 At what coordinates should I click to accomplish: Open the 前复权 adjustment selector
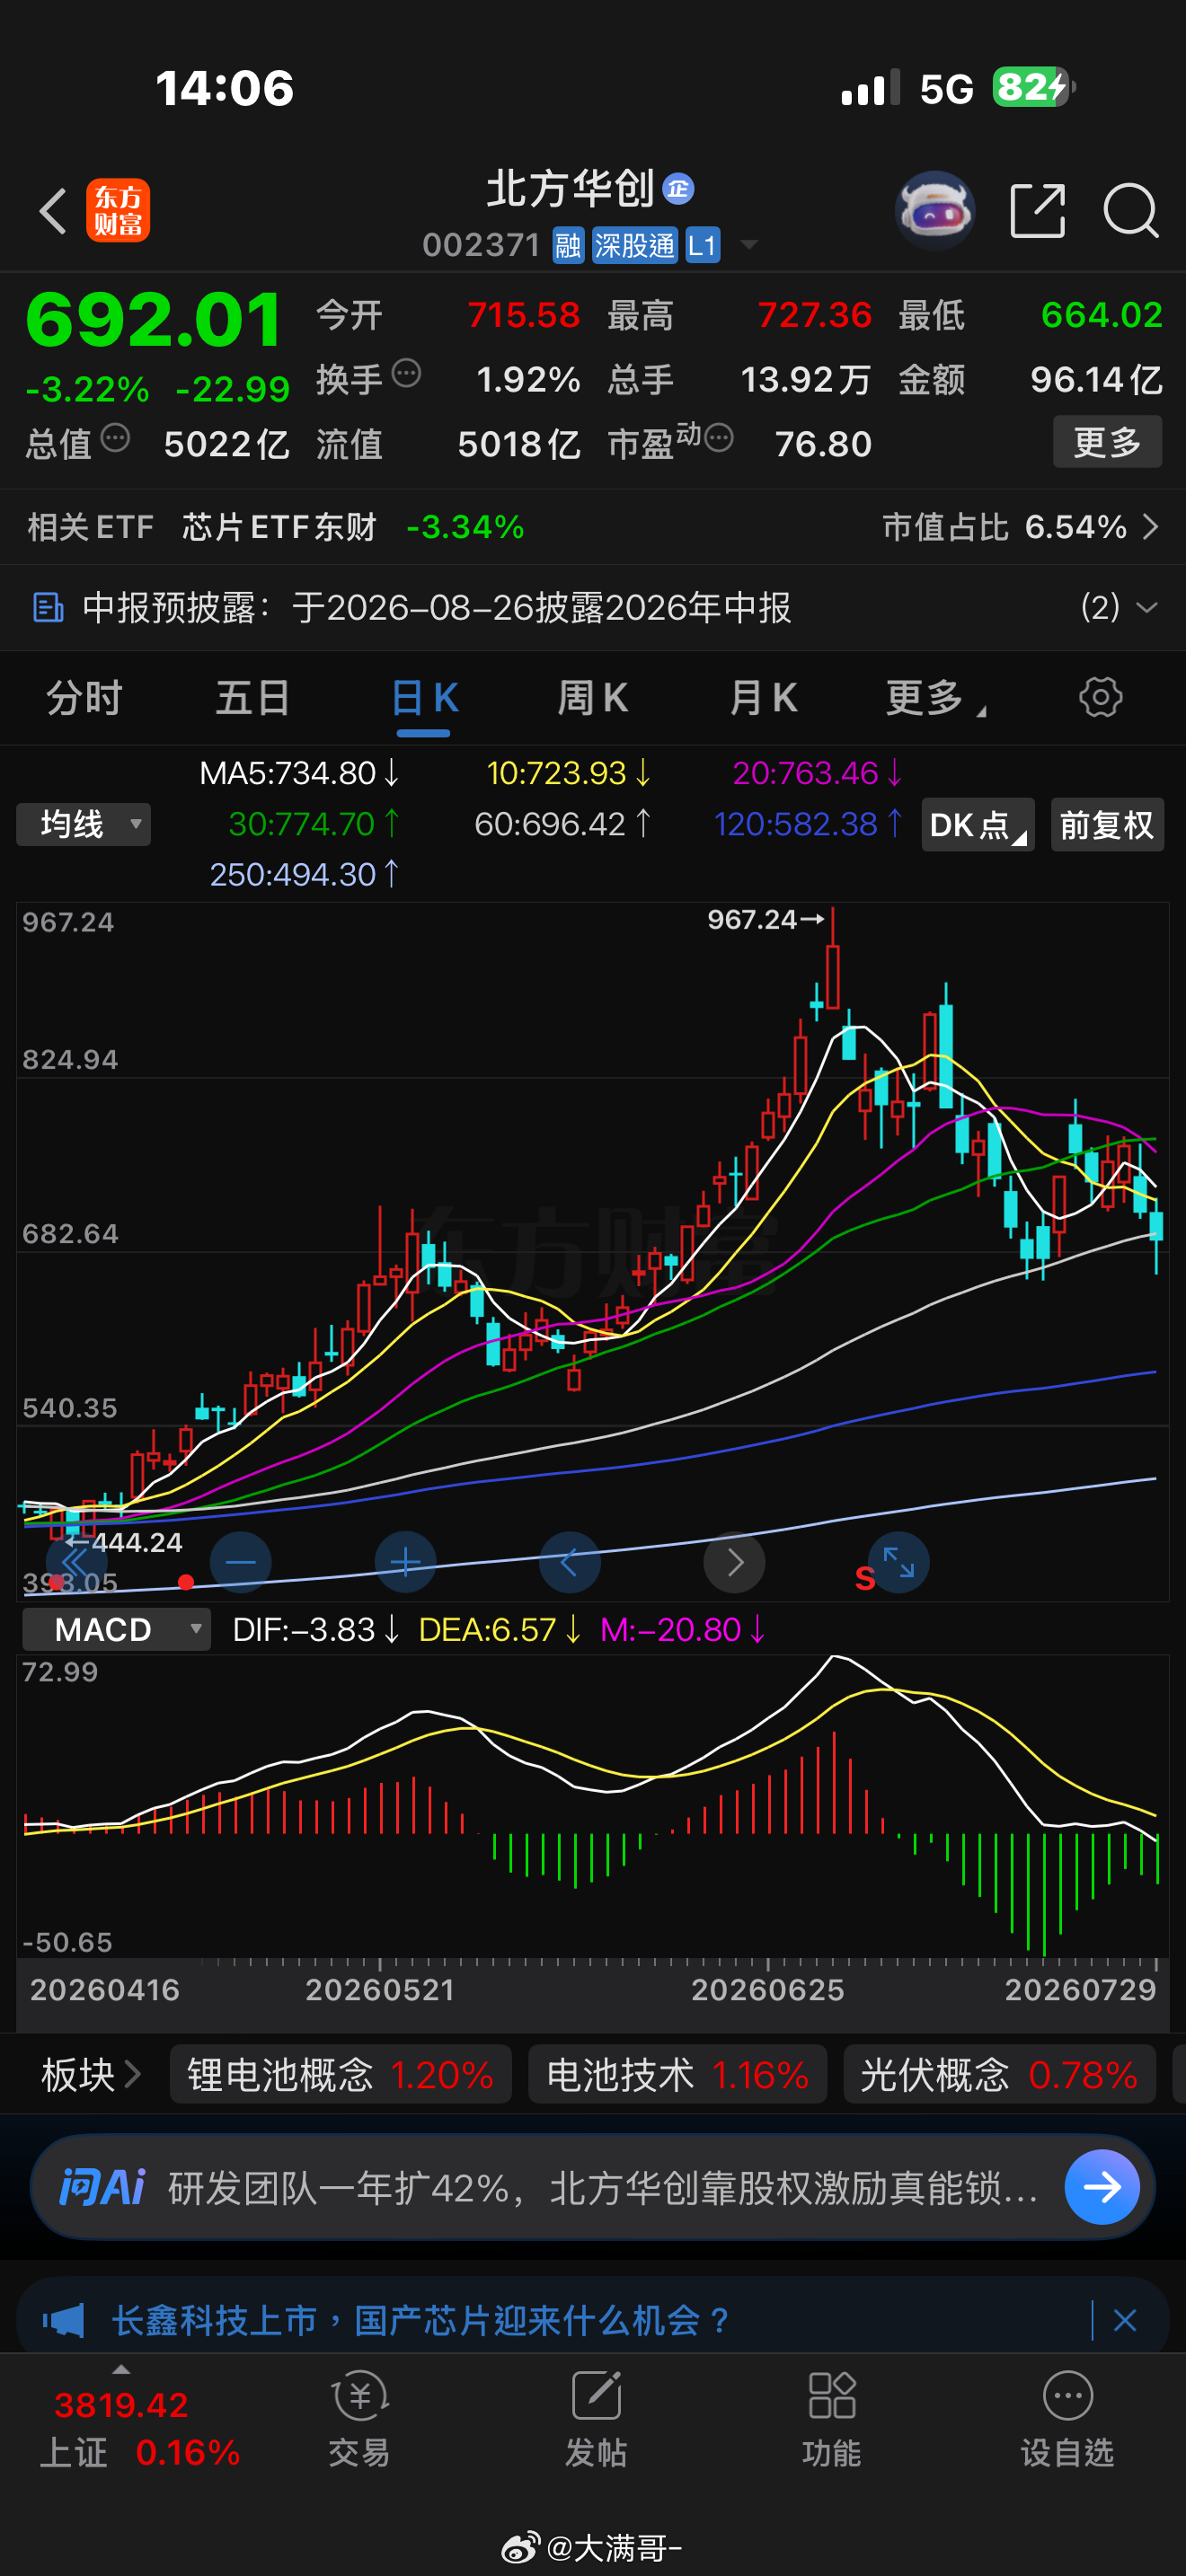point(1107,825)
